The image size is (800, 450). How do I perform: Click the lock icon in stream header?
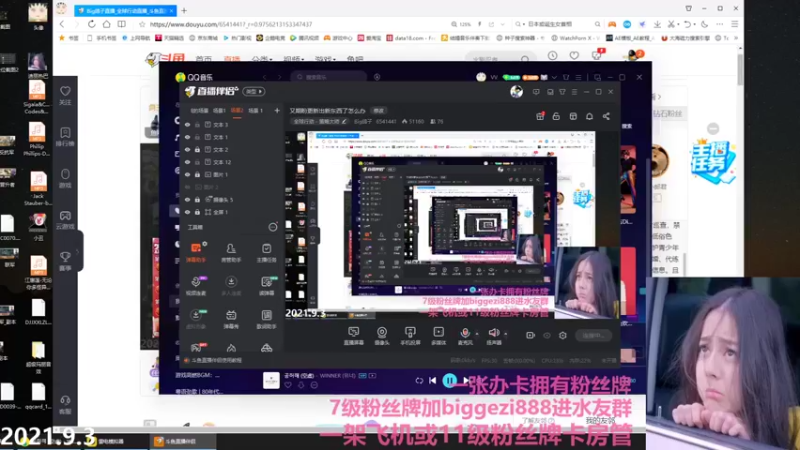[x=556, y=116]
